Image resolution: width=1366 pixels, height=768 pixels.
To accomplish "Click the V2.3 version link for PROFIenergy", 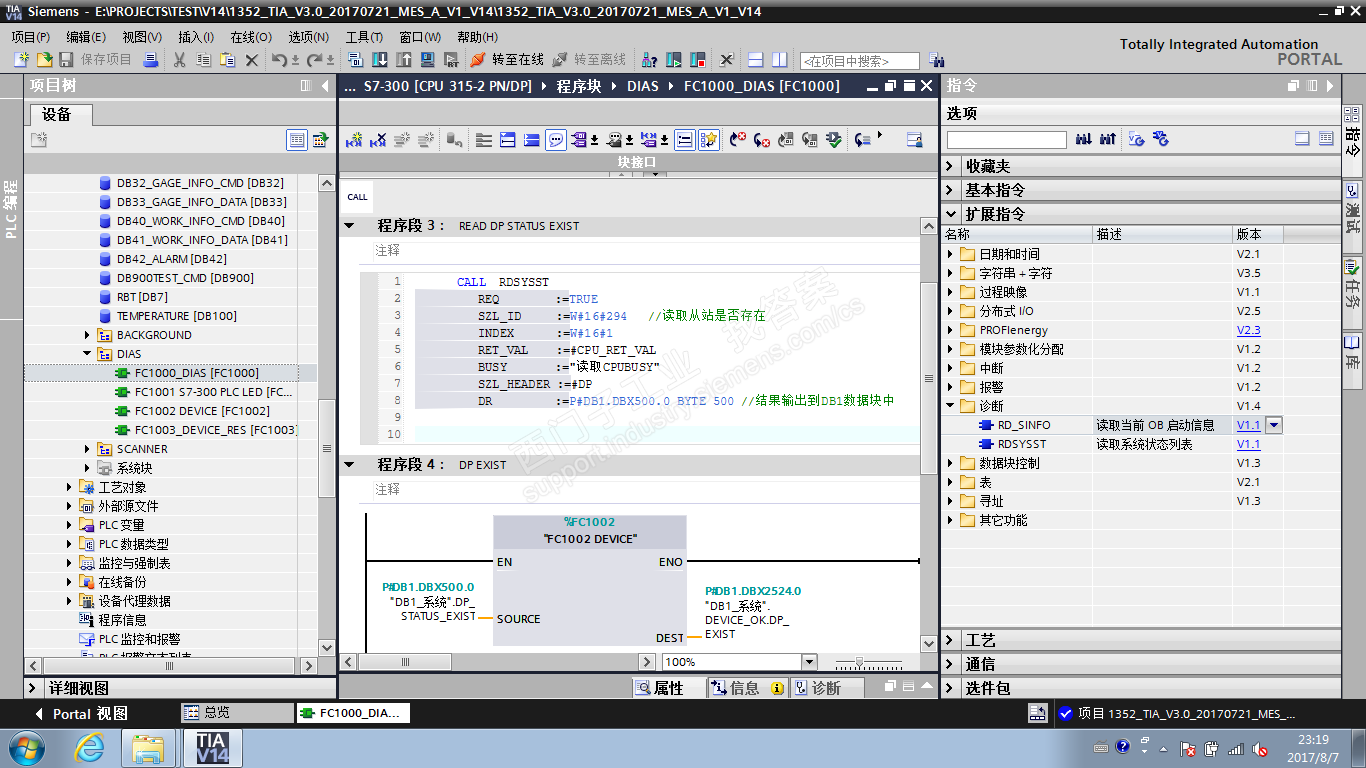I will coord(1248,330).
